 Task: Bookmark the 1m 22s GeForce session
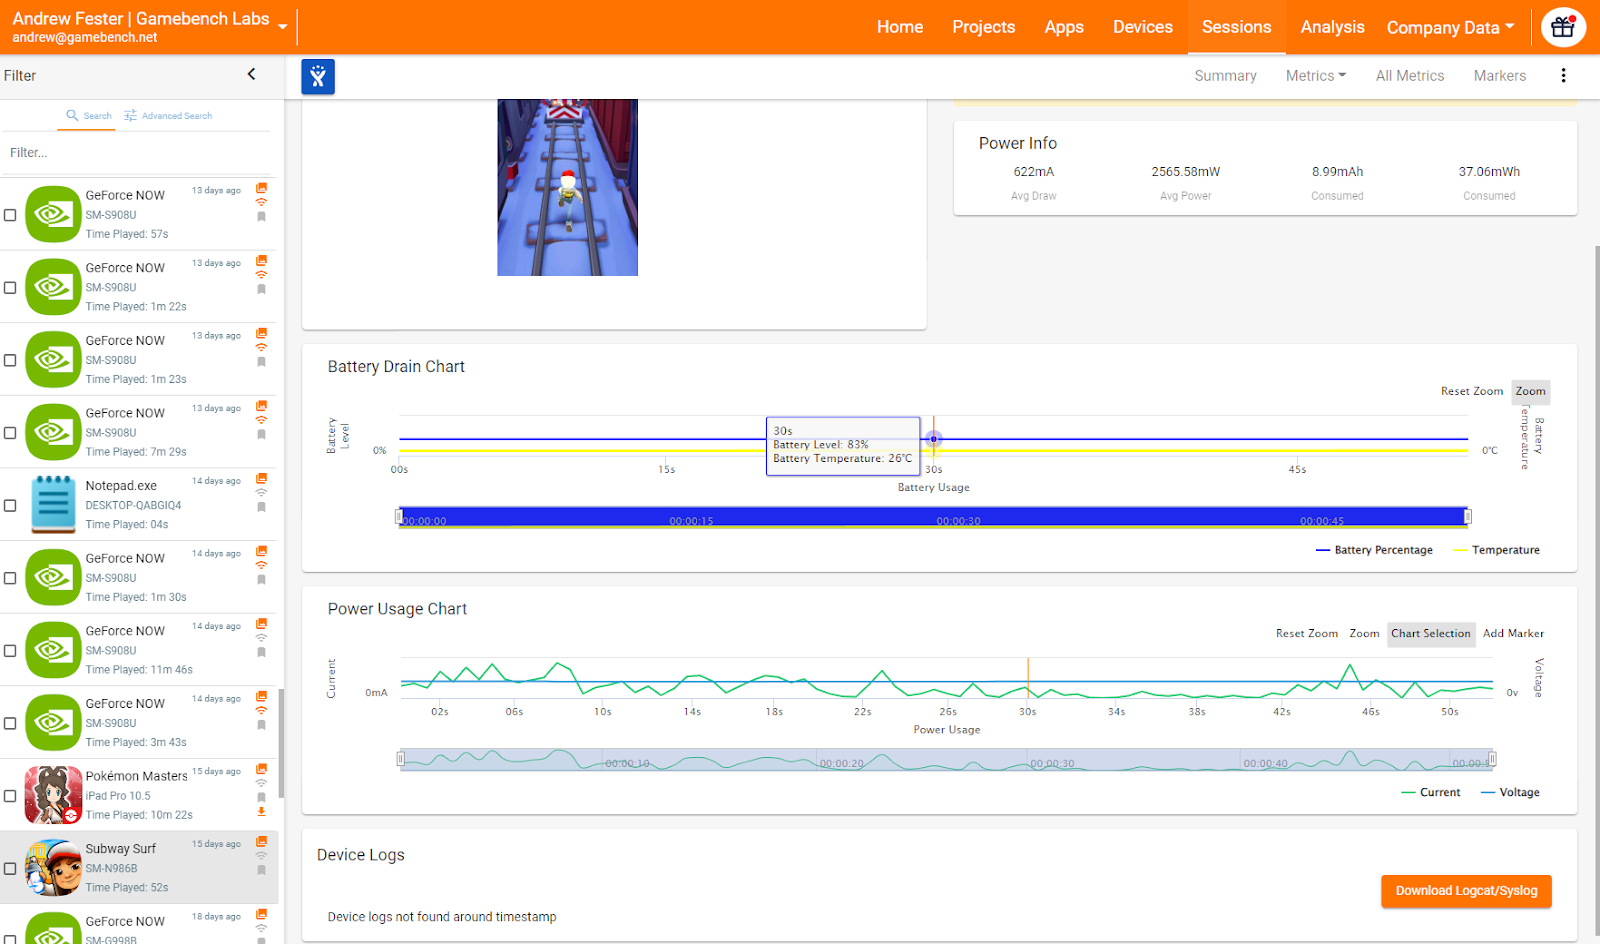(261, 289)
